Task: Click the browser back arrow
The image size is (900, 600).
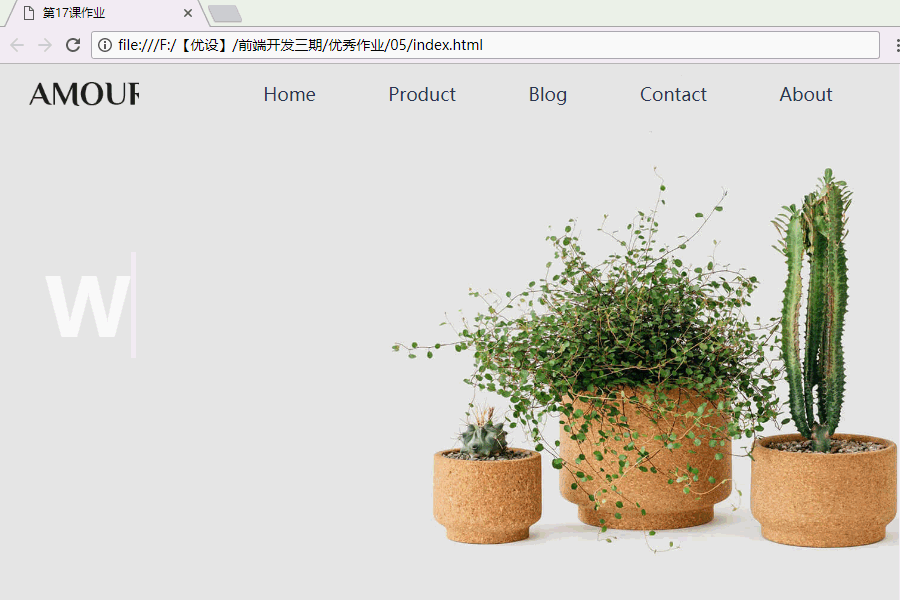Action: point(17,45)
